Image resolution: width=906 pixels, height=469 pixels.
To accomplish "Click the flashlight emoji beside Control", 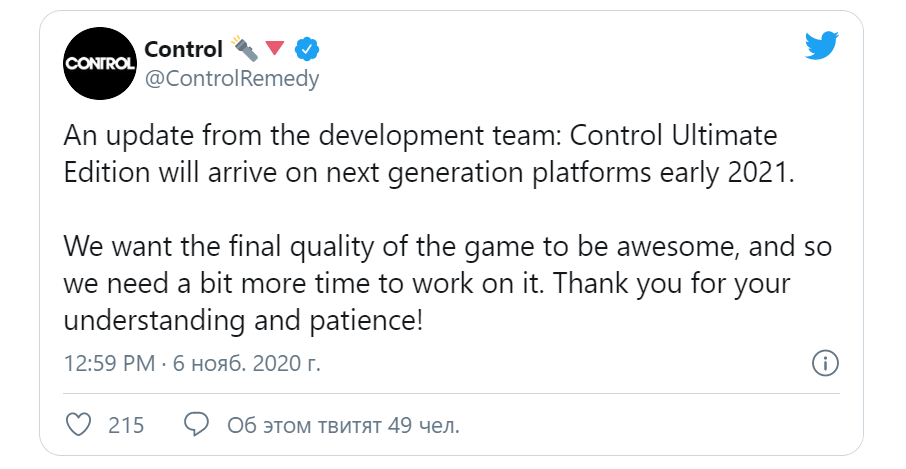I will point(243,47).
